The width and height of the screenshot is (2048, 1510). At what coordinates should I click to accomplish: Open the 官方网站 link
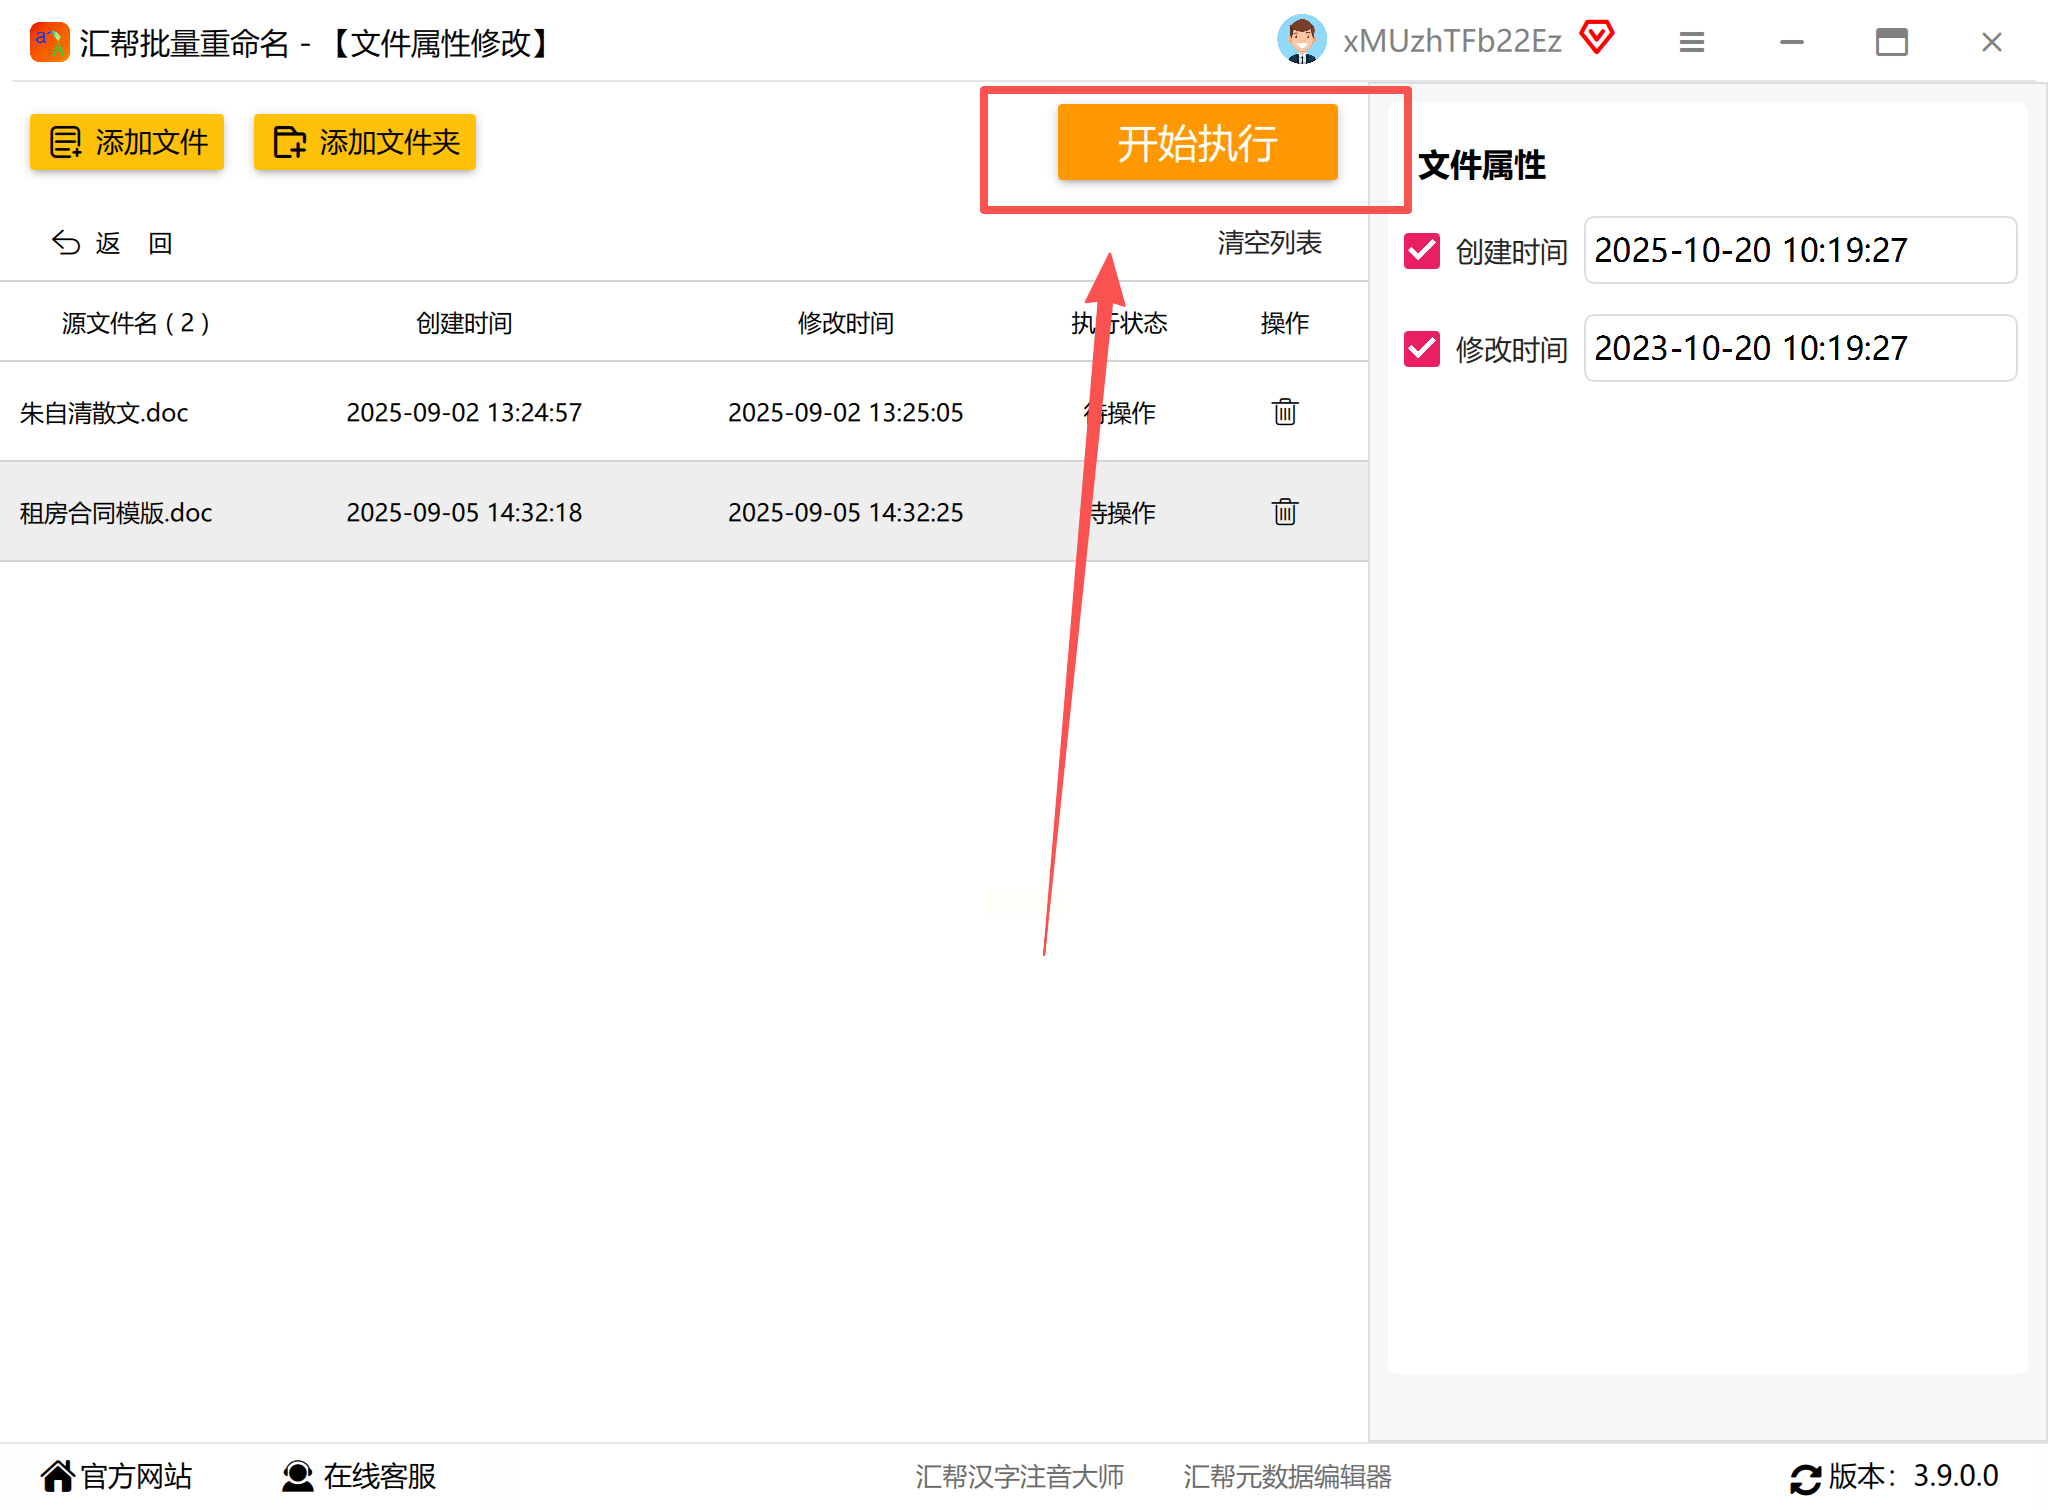click(x=117, y=1476)
